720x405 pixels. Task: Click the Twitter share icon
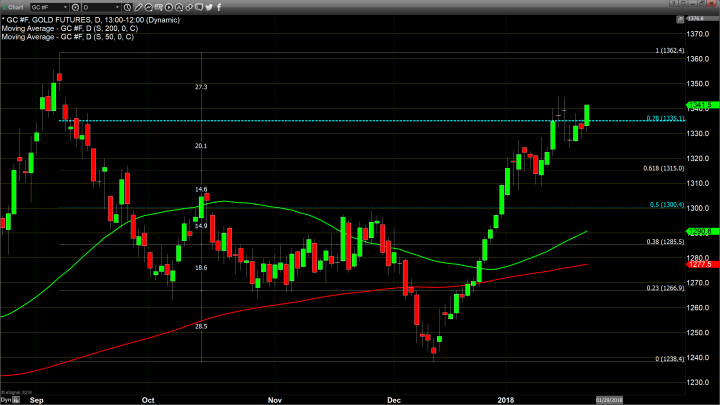209,7
